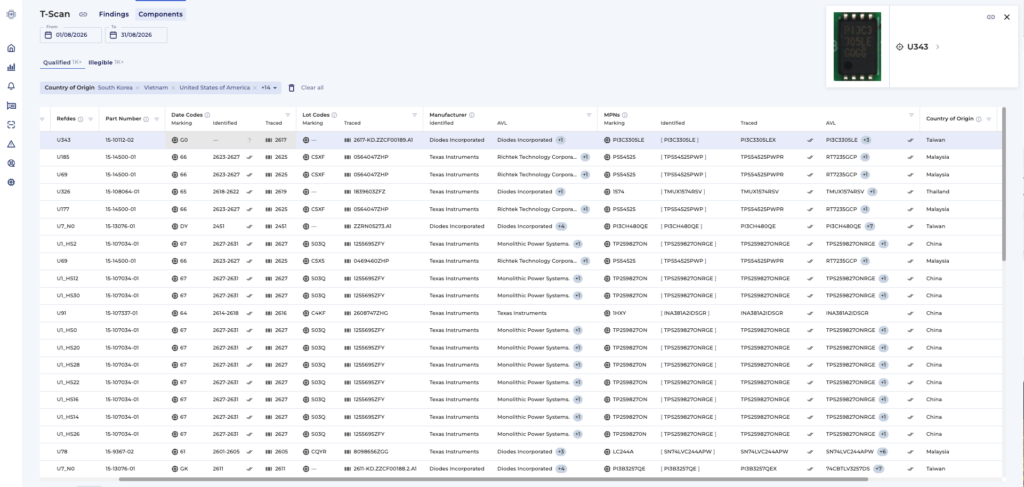Select the U326 row refdes cell

(x=63, y=192)
